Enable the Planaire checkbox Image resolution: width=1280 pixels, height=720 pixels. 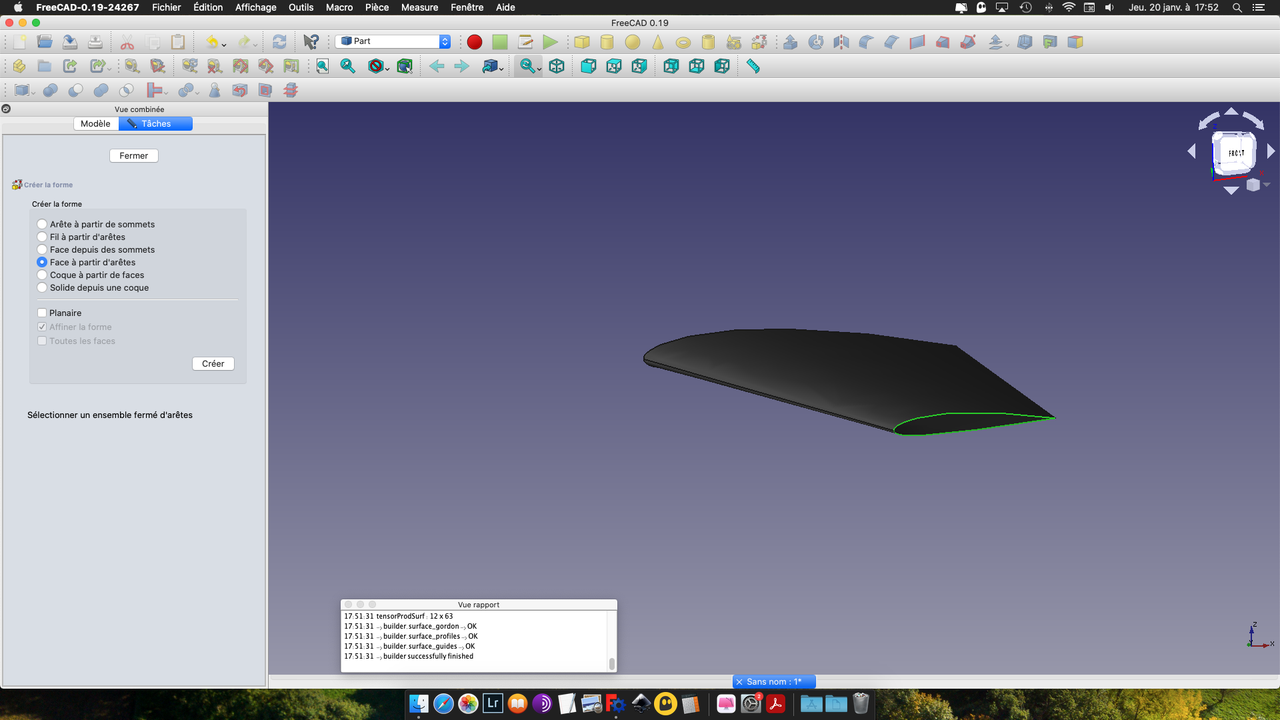click(42, 313)
